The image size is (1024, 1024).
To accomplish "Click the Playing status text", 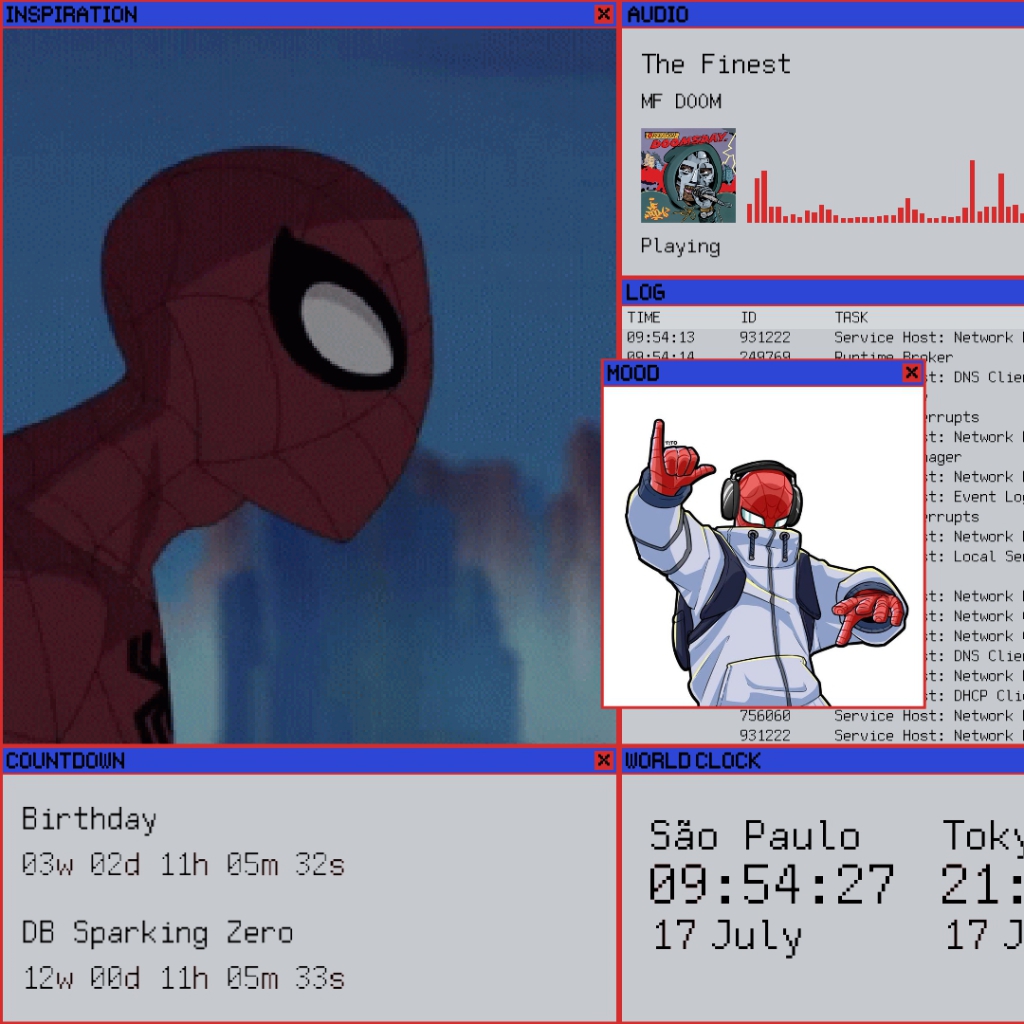I will [x=680, y=246].
